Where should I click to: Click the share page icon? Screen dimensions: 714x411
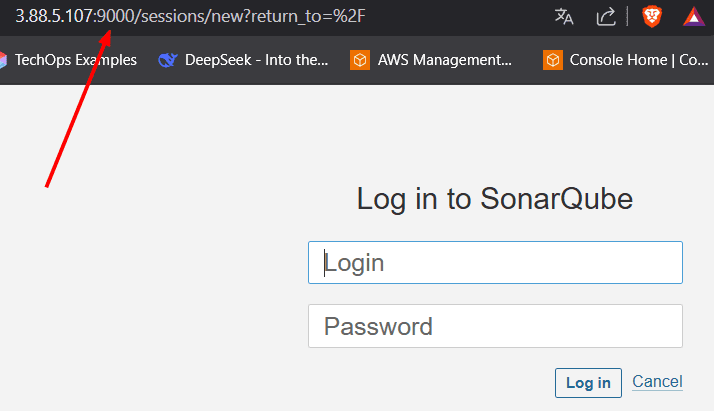[x=606, y=17]
